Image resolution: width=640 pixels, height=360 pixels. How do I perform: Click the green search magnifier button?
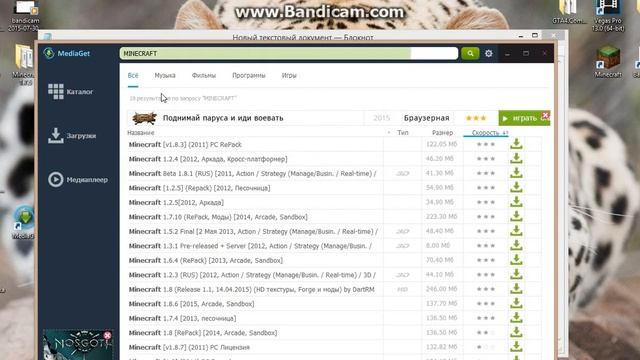point(470,53)
